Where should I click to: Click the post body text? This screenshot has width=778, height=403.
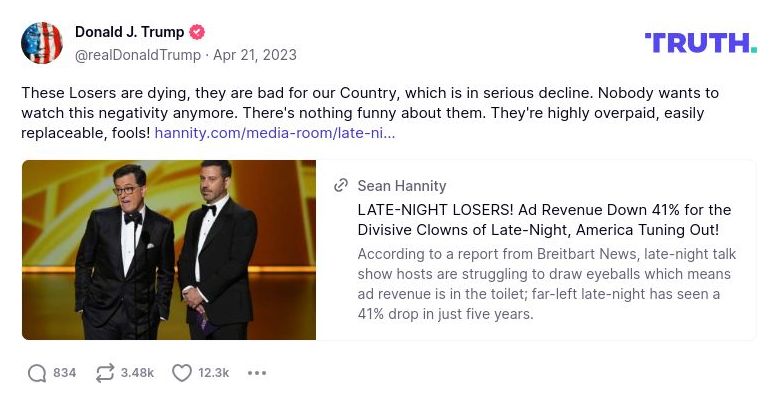coord(370,102)
